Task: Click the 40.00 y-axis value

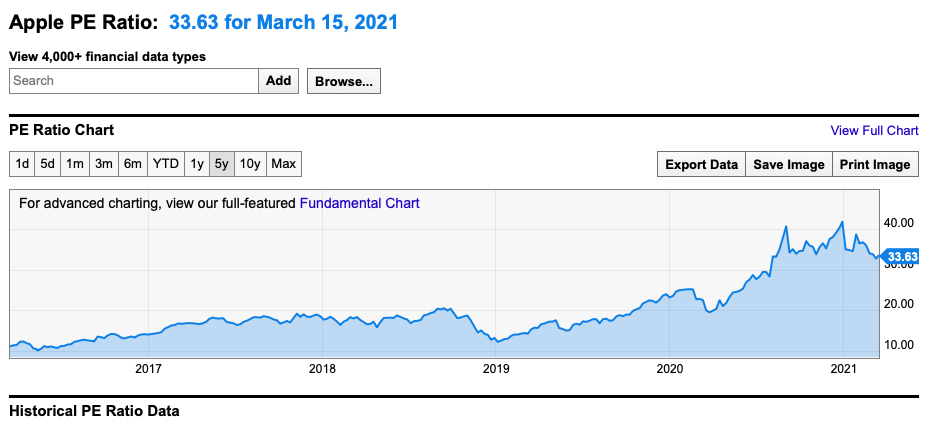Action: point(898,223)
